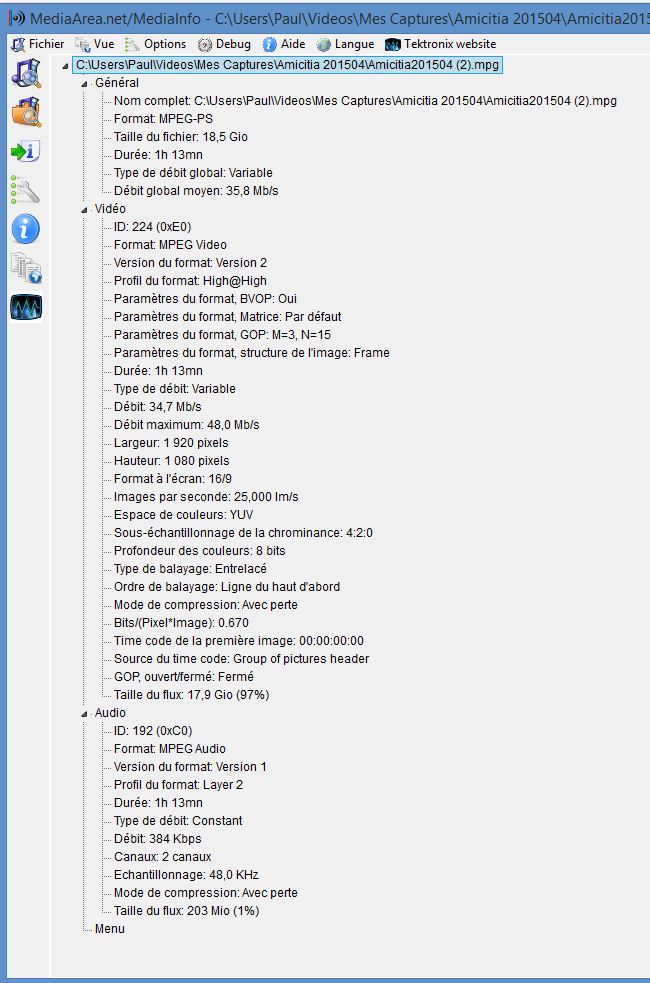Image resolution: width=650 pixels, height=983 pixels.
Task: Select 'Taille du flux: 203 Mio (1%)' row
Action: click(x=186, y=911)
